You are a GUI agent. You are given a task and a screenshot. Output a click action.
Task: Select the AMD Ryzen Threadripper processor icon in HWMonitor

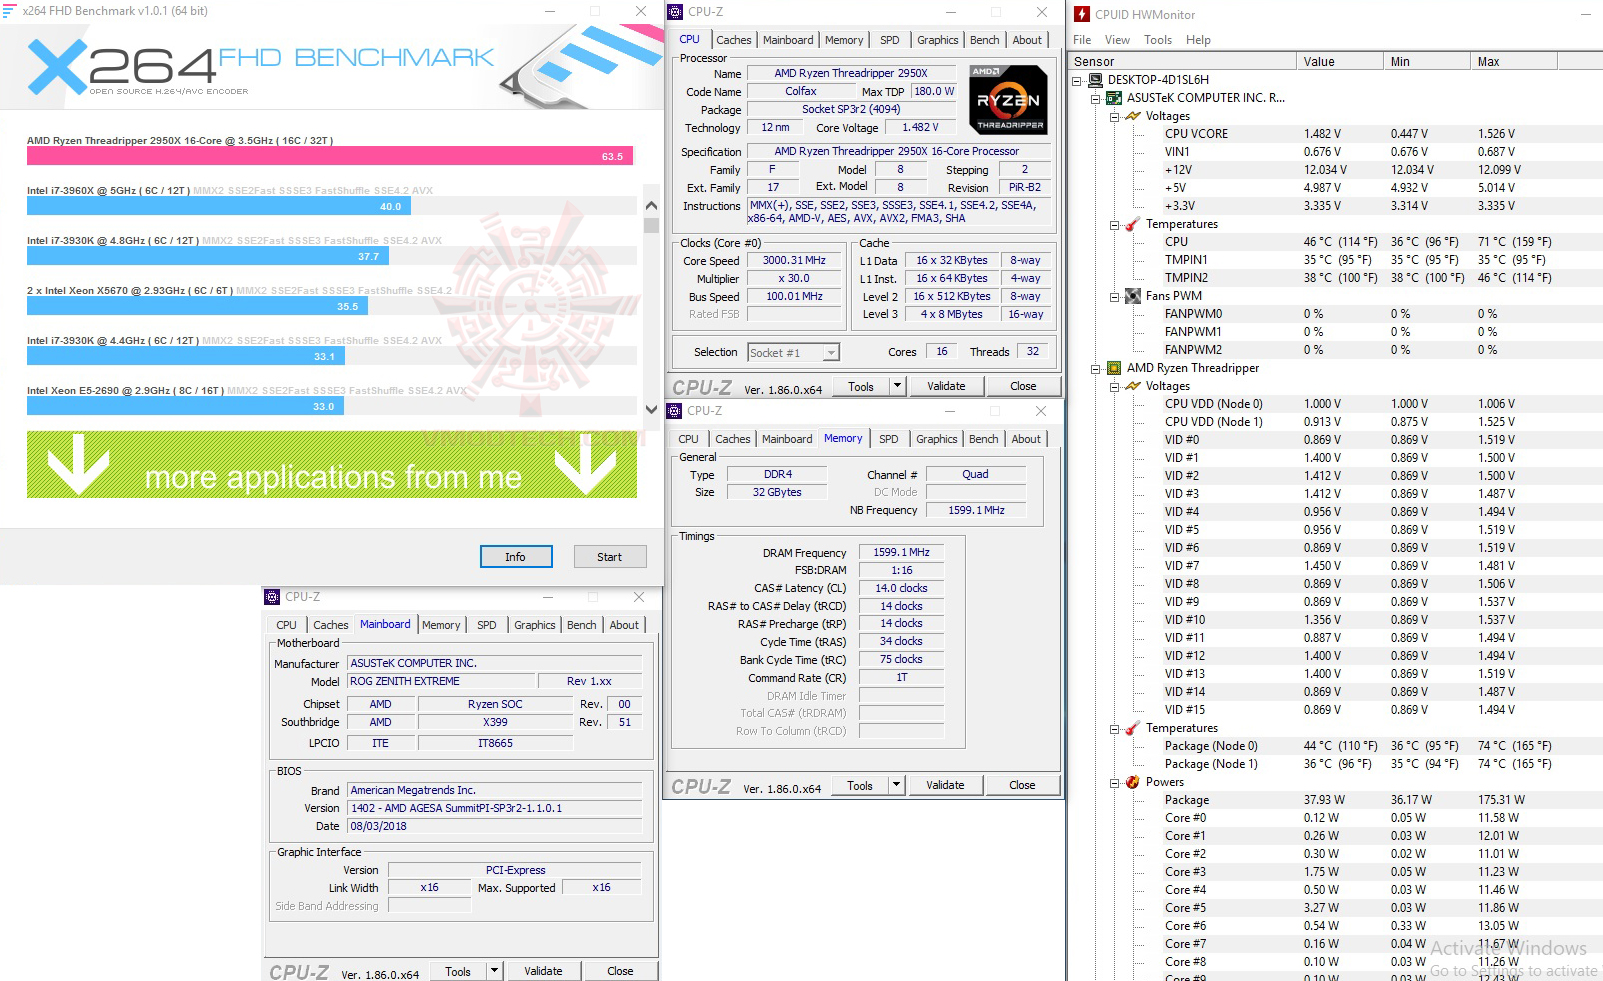point(1114,368)
